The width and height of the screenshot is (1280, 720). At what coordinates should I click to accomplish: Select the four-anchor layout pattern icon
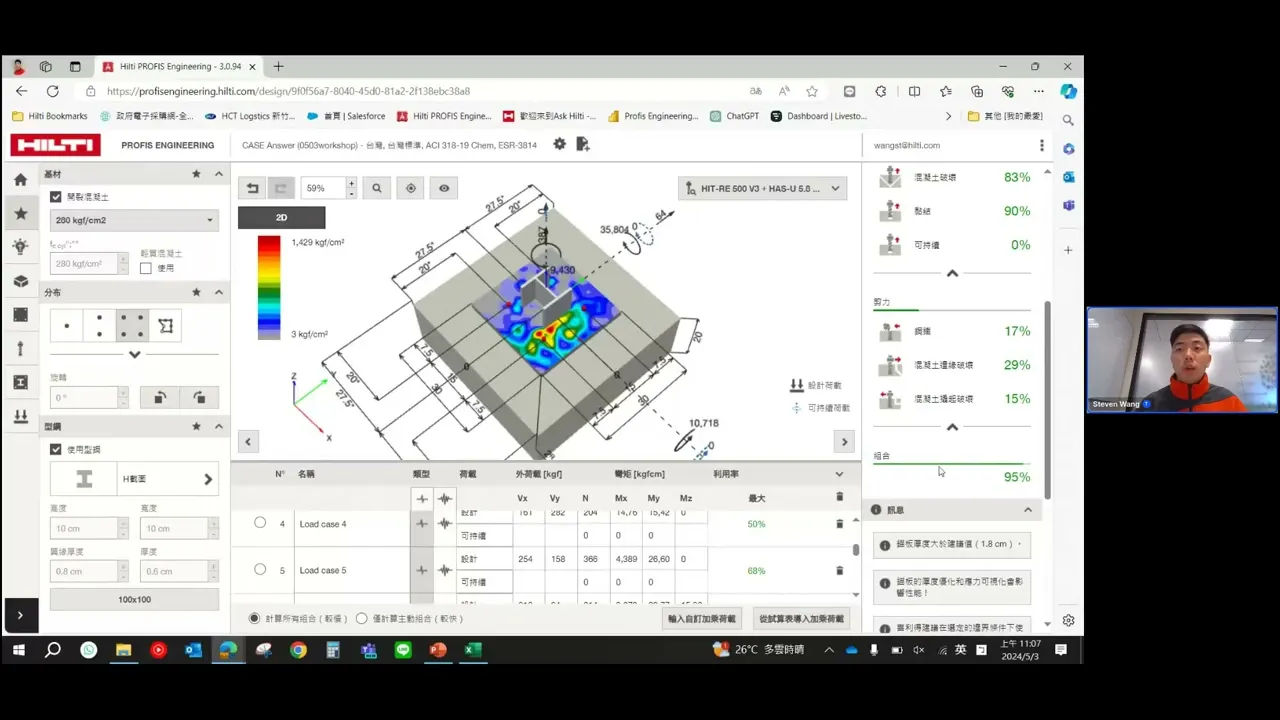(133, 326)
